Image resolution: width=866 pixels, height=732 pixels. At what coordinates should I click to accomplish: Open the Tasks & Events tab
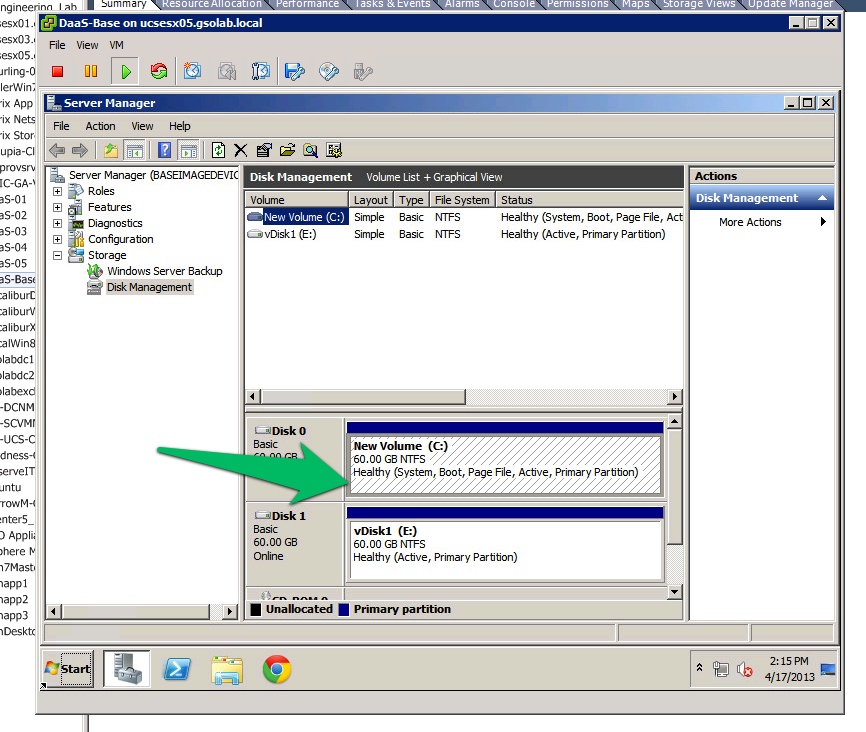(392, 4)
